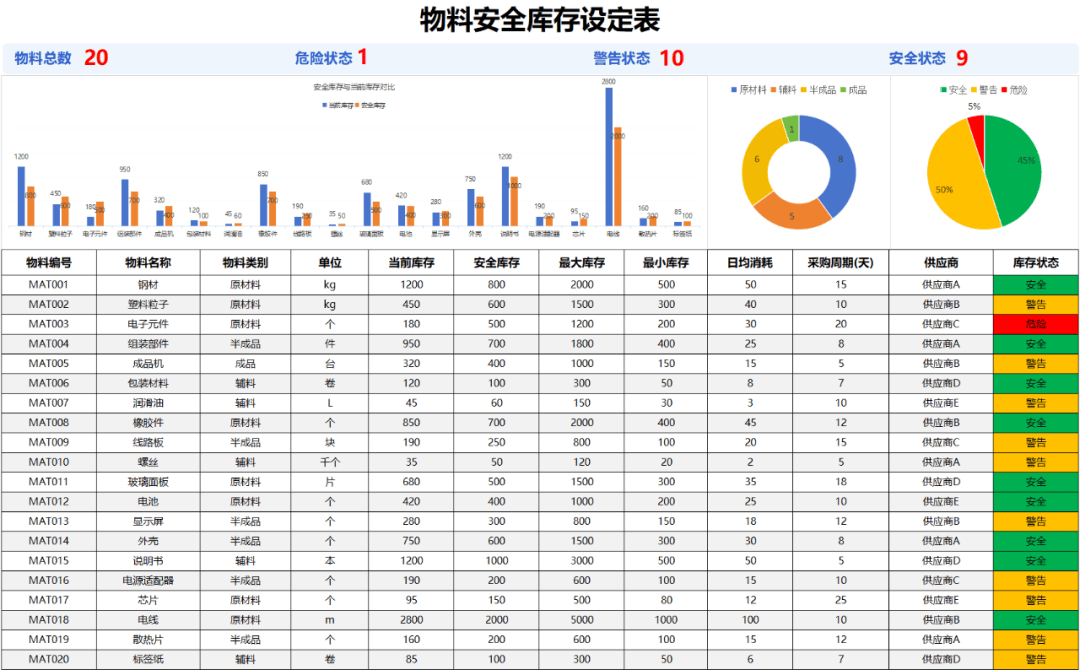Select the 原材料 legend marker in donut chart
Screen dimensions: 1080x670
click(x=734, y=90)
